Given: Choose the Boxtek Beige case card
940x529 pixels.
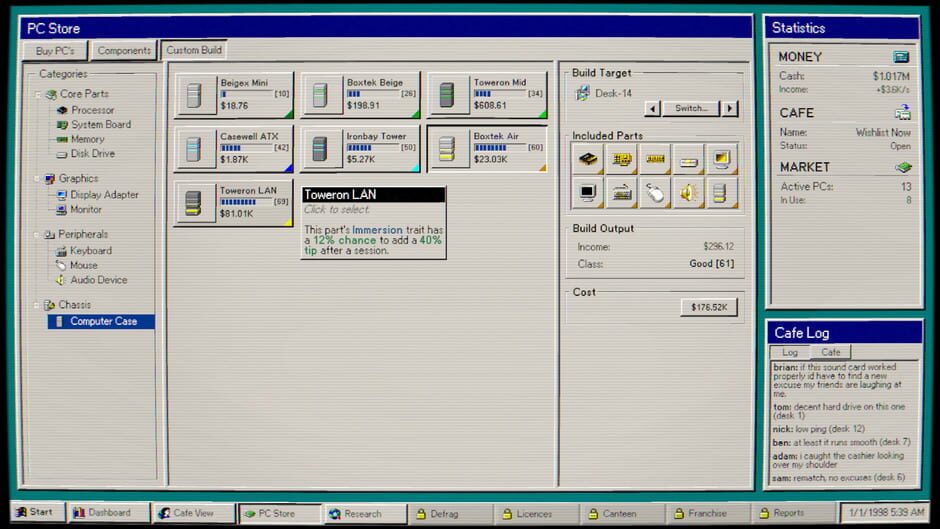Looking at the screenshot, I should 360,95.
